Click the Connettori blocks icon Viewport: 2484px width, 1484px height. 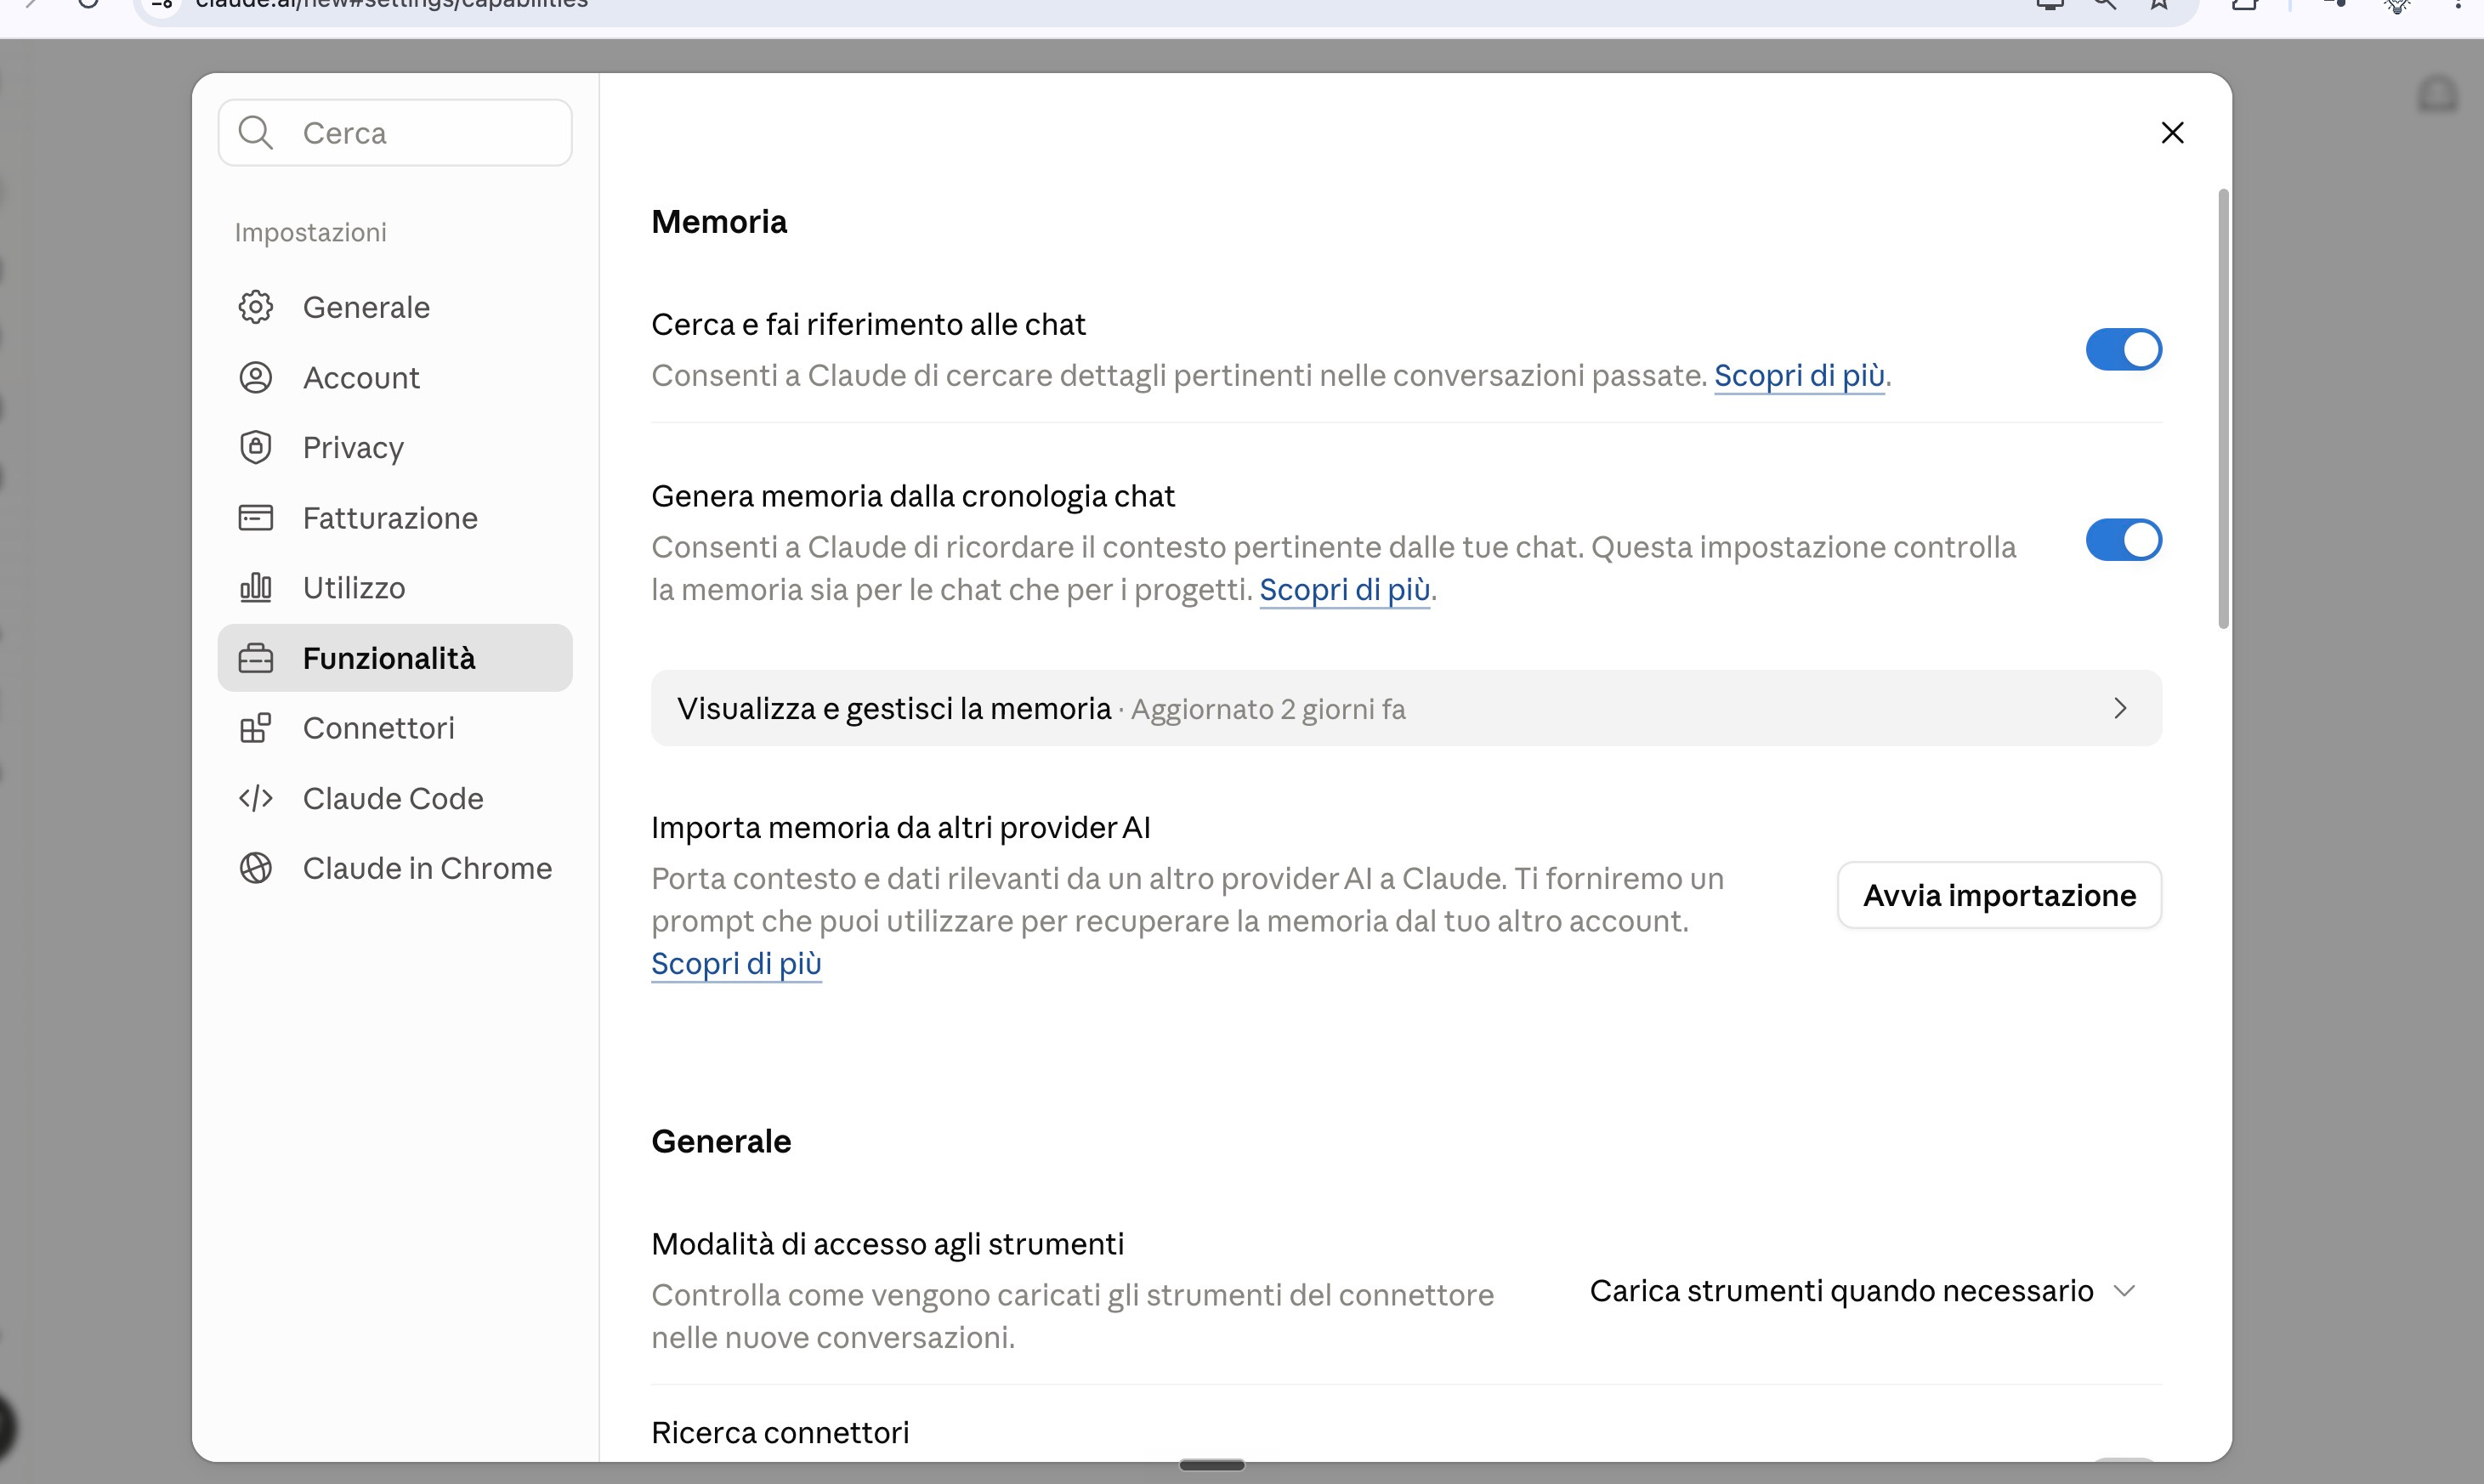(x=255, y=728)
